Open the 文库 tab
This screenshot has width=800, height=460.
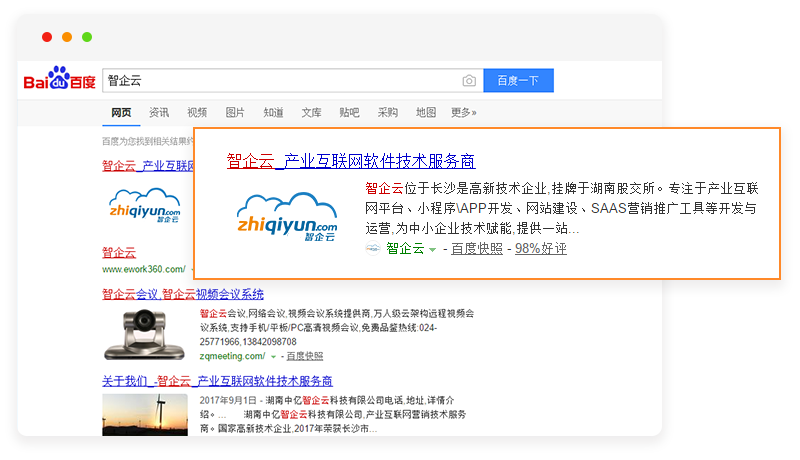pos(311,112)
